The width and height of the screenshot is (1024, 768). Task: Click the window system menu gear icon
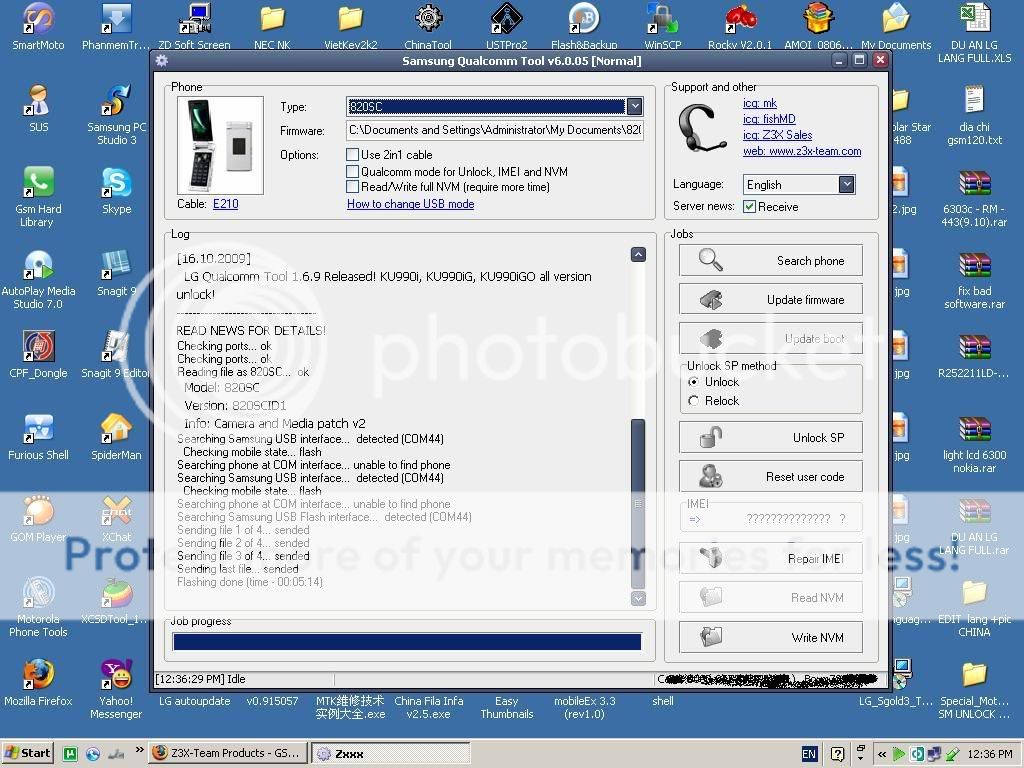(161, 61)
